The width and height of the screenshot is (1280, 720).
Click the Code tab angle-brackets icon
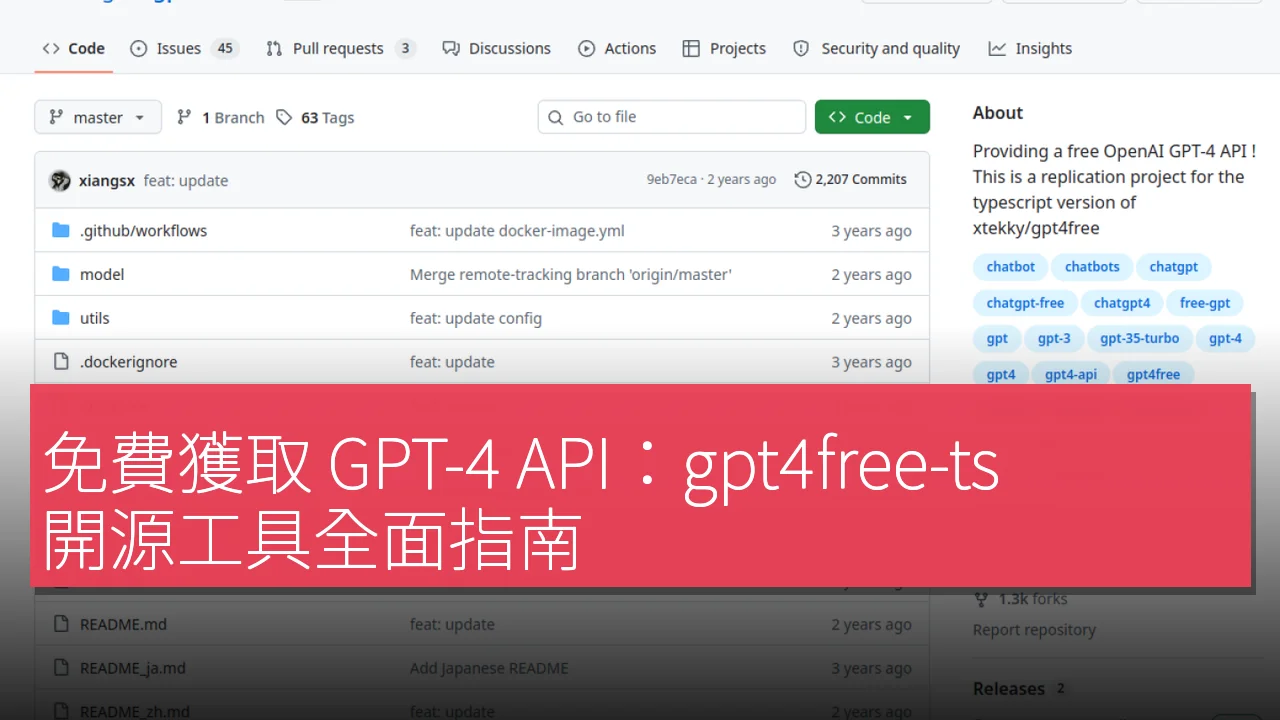51,48
